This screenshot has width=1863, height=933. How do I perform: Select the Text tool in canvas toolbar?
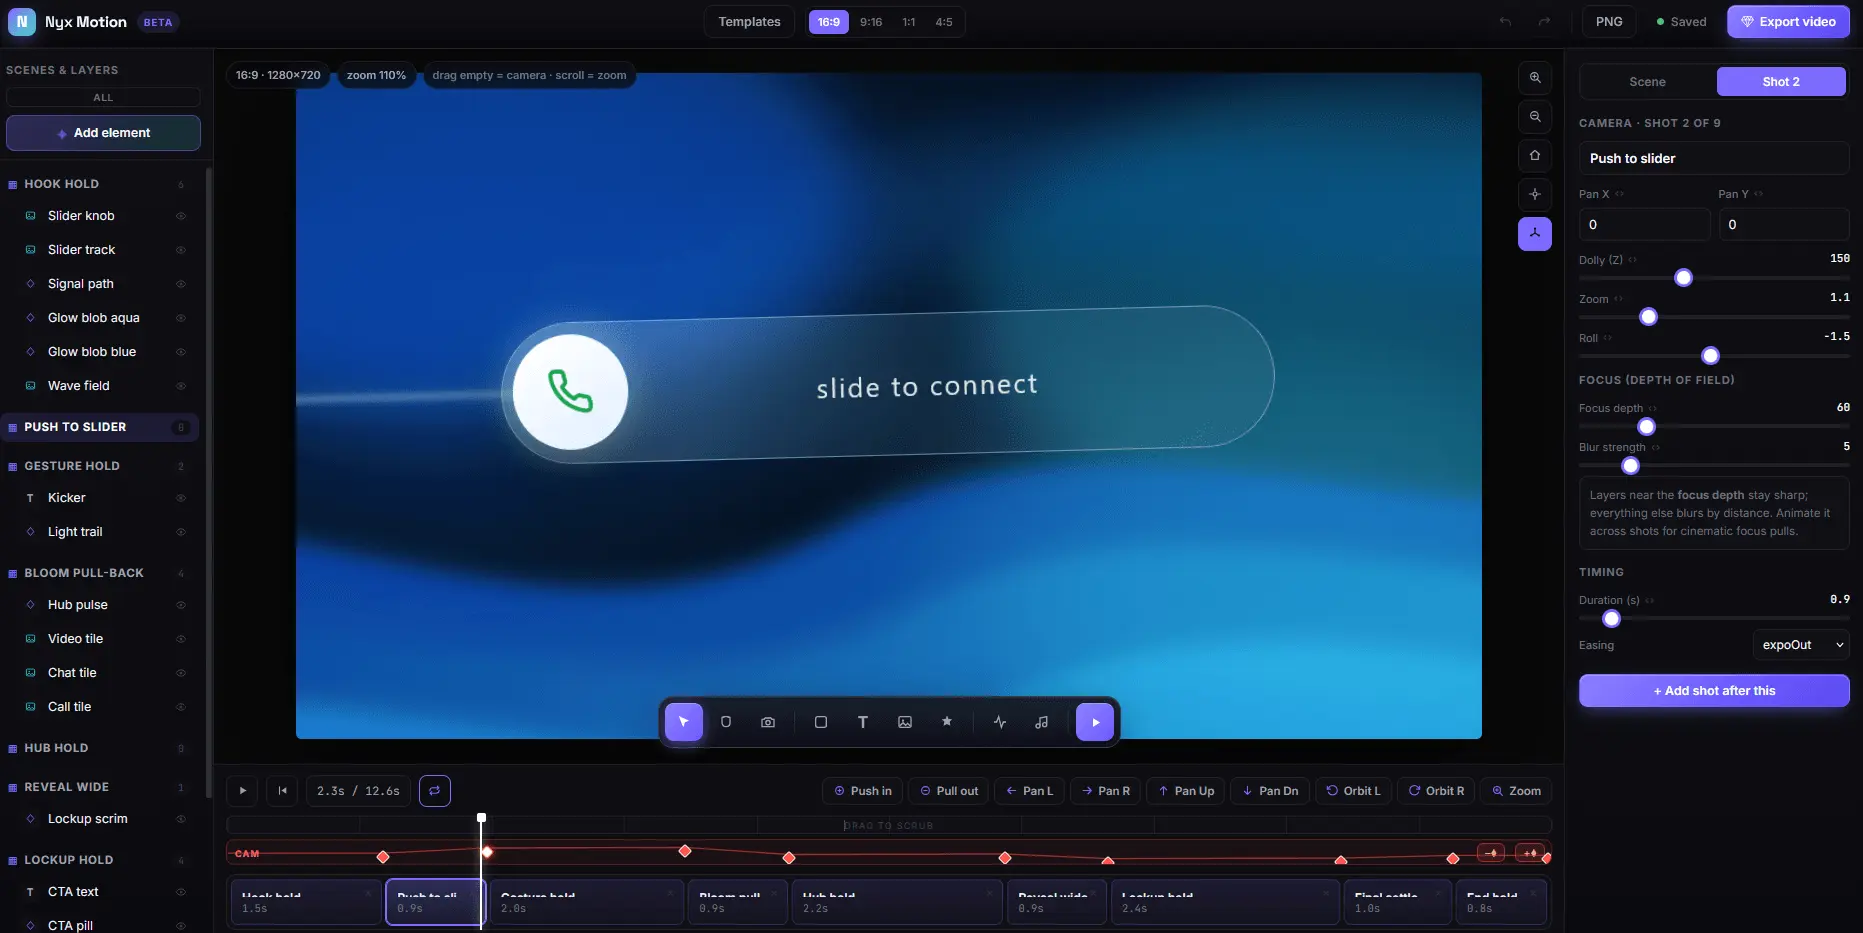coord(863,722)
